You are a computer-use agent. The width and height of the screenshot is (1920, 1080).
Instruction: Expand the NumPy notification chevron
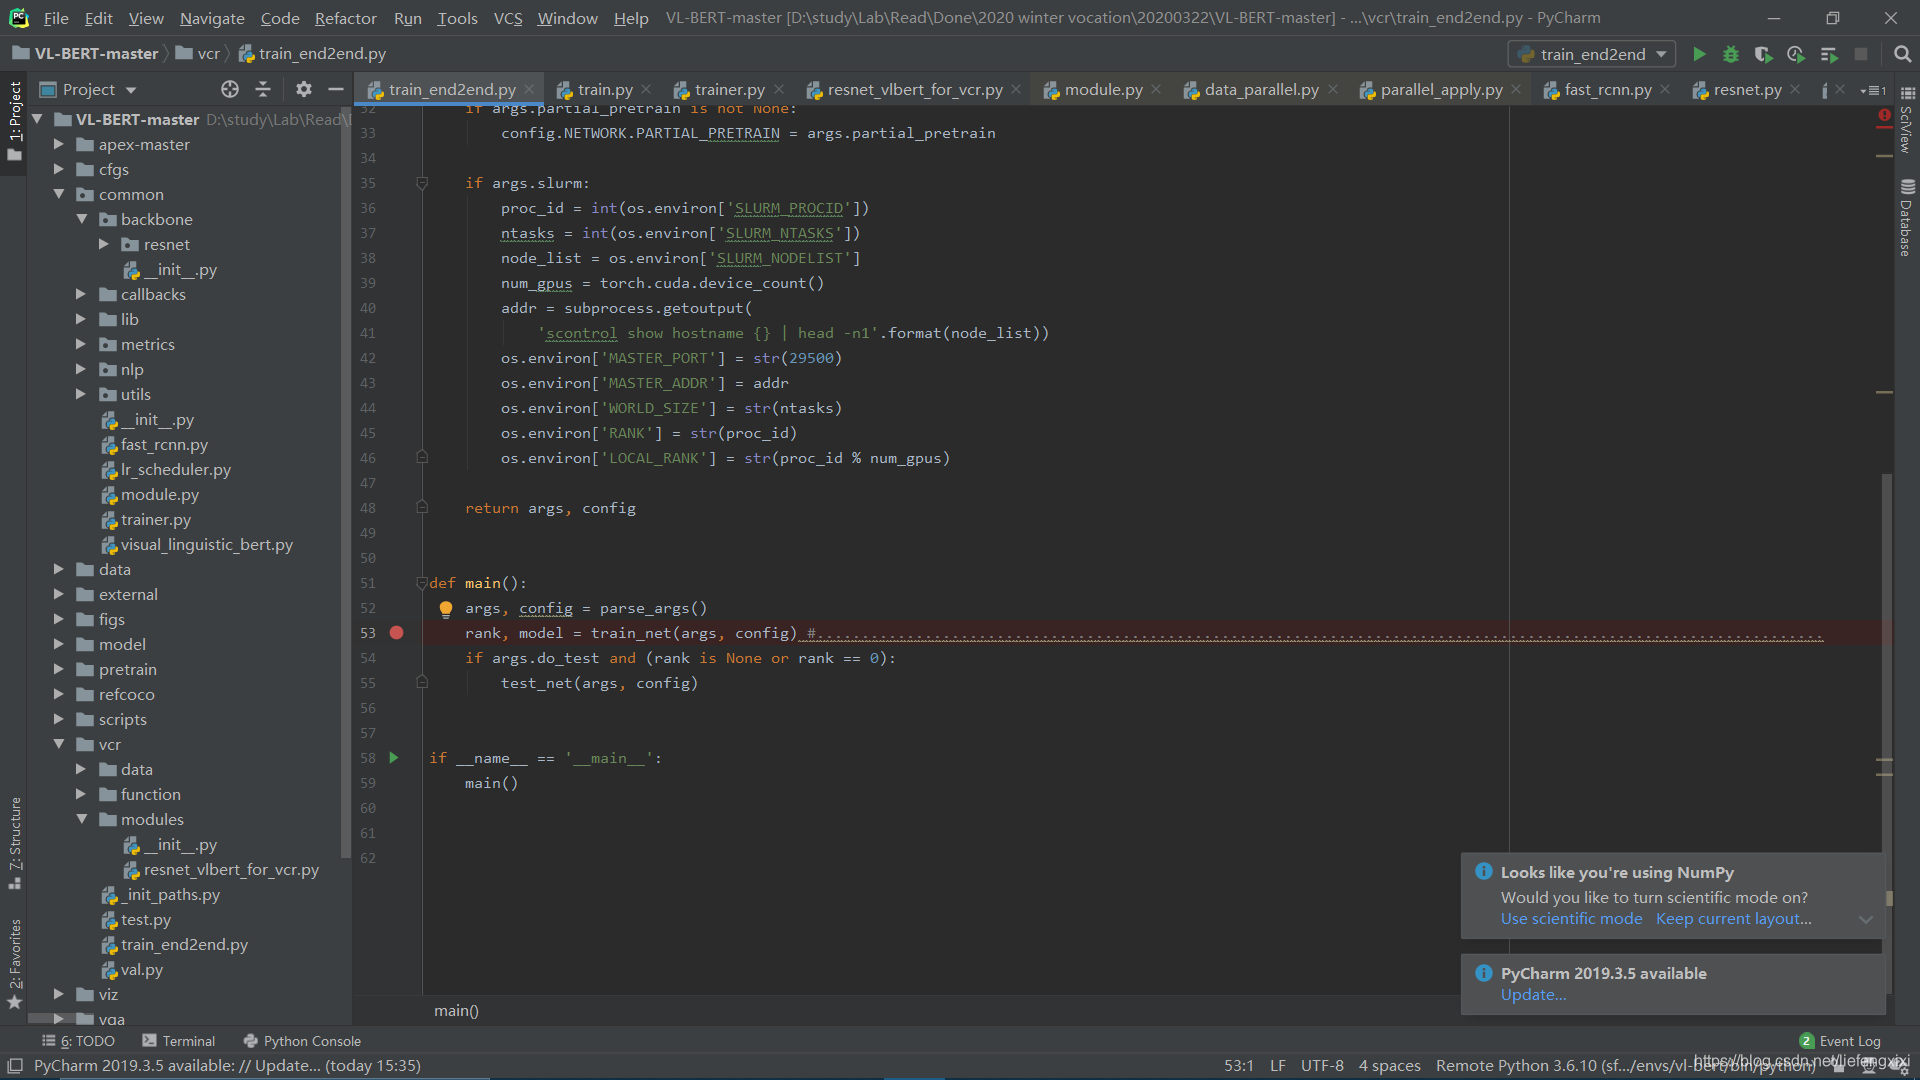(1865, 920)
